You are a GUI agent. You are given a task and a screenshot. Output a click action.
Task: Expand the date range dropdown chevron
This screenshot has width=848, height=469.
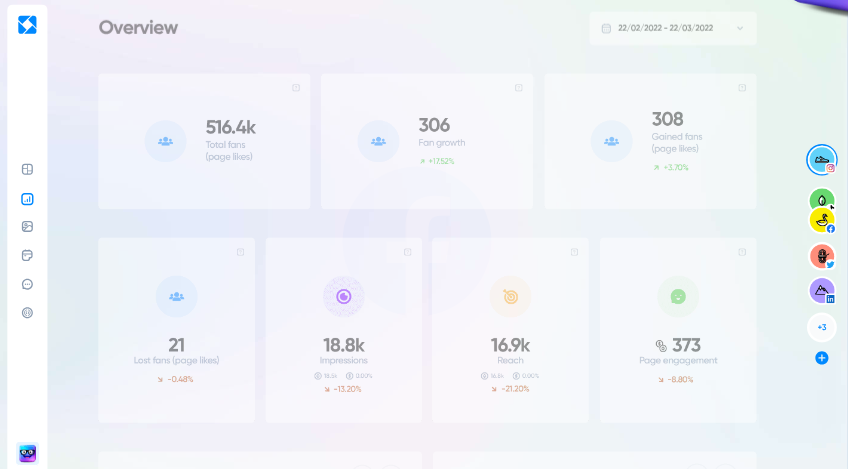[740, 28]
